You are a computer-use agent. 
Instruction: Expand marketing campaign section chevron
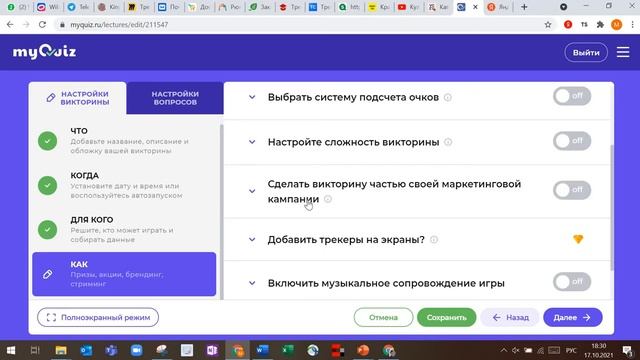click(252, 191)
